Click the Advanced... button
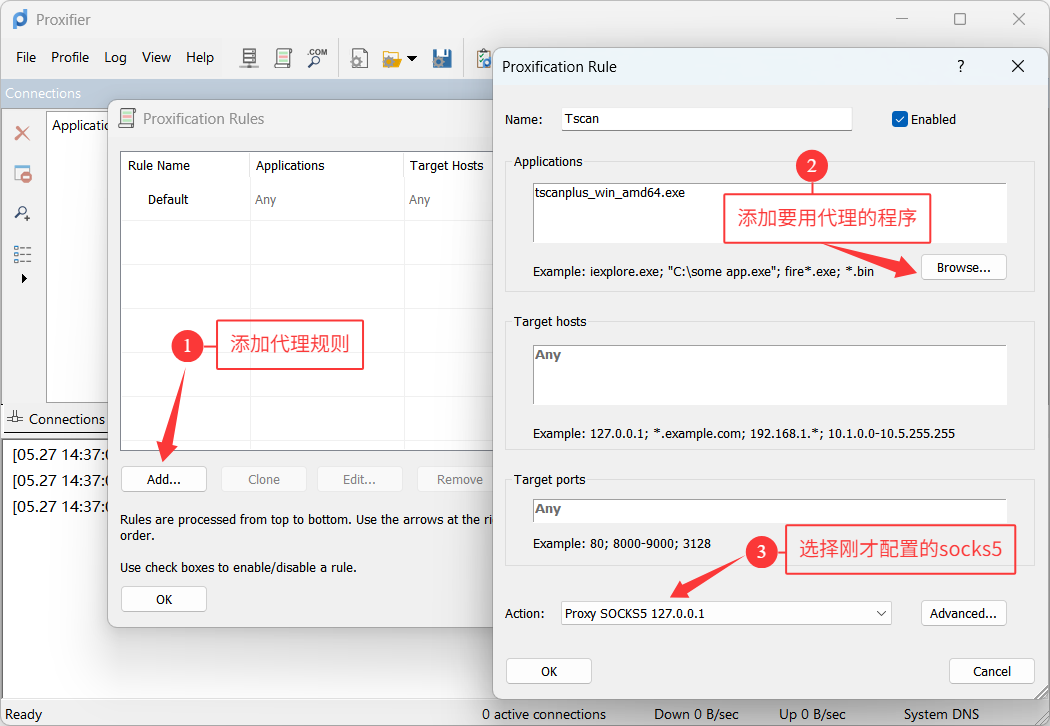This screenshot has height=726, width=1050. (x=964, y=613)
